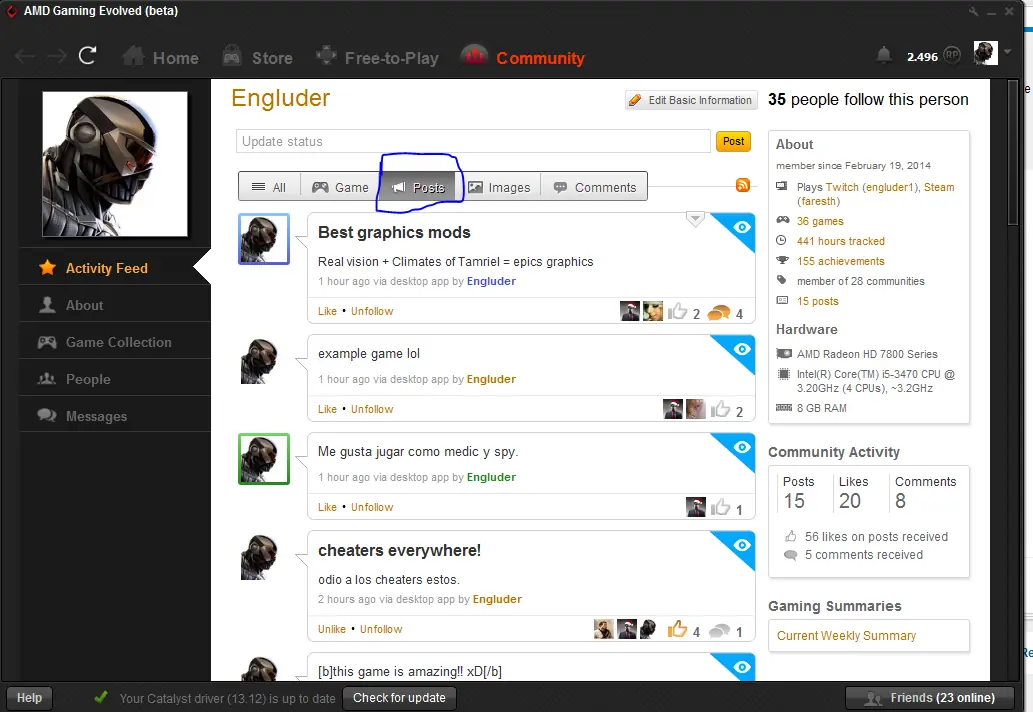Click the RP reward points icon
1033x712 pixels.
click(x=952, y=56)
